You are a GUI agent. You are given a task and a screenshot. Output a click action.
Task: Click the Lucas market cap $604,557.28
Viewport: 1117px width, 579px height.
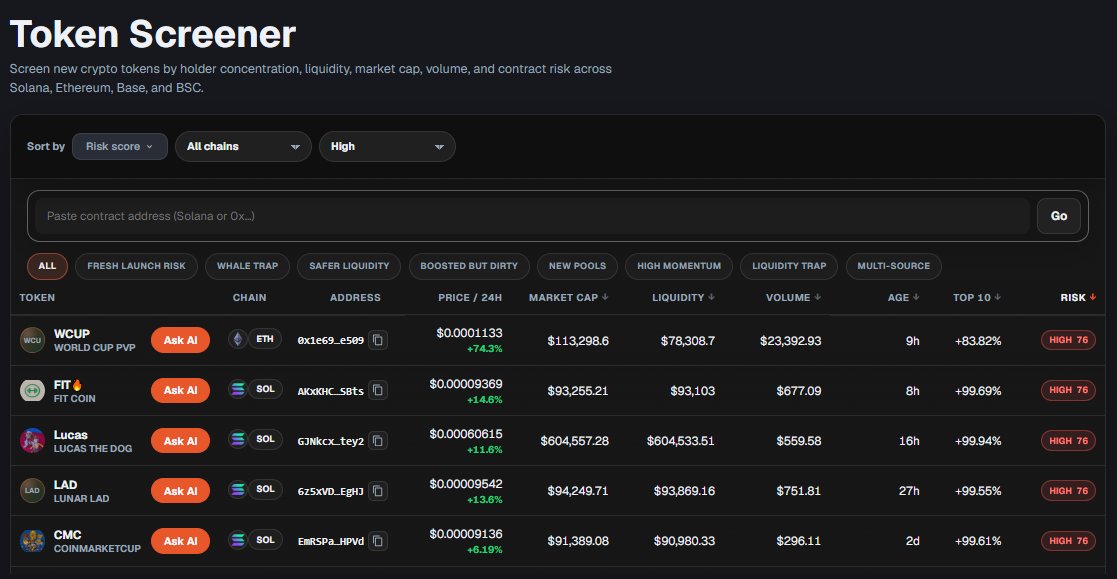574,441
